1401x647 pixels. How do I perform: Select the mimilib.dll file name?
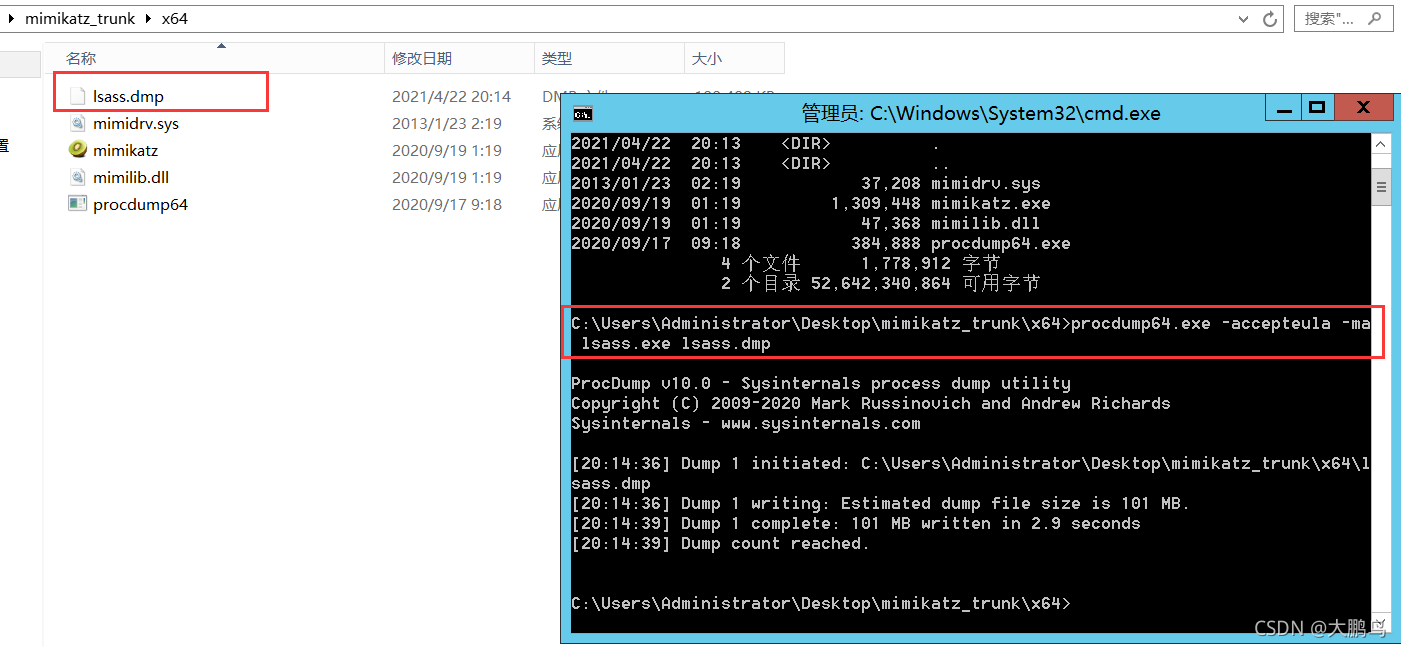pyautogui.click(x=131, y=177)
